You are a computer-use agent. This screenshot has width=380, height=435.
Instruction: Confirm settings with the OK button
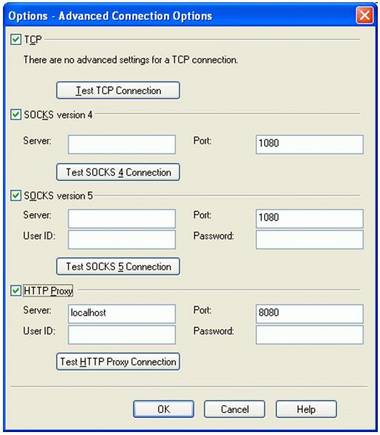(163, 409)
